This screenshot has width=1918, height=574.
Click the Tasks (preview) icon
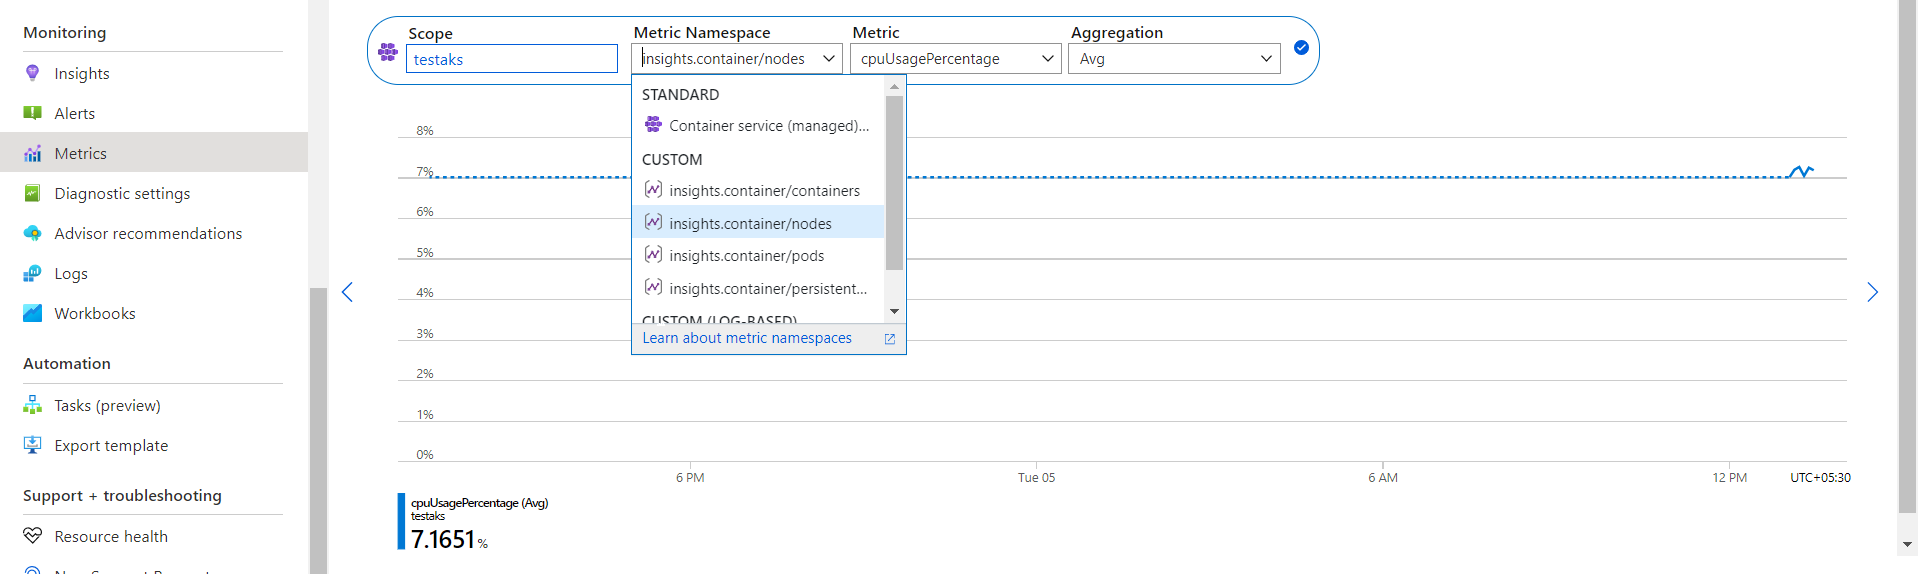(33, 405)
